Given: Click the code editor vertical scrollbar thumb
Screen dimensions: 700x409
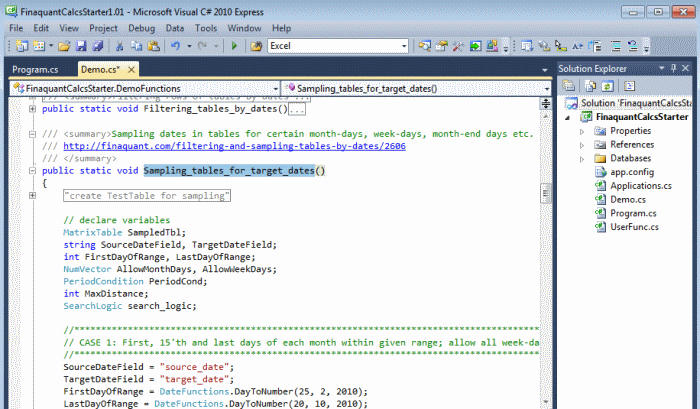Looking at the screenshot, I should click(546, 193).
